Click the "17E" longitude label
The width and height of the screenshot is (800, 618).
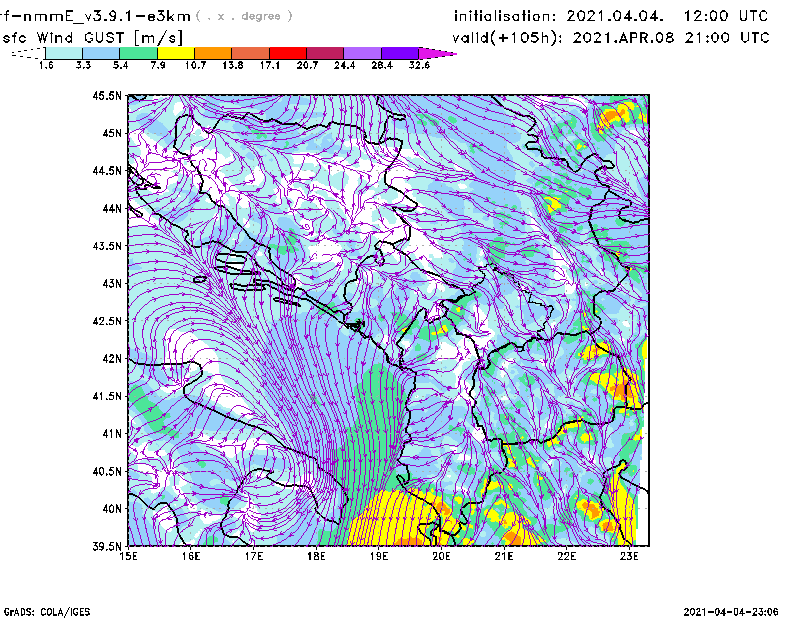pyautogui.click(x=254, y=556)
